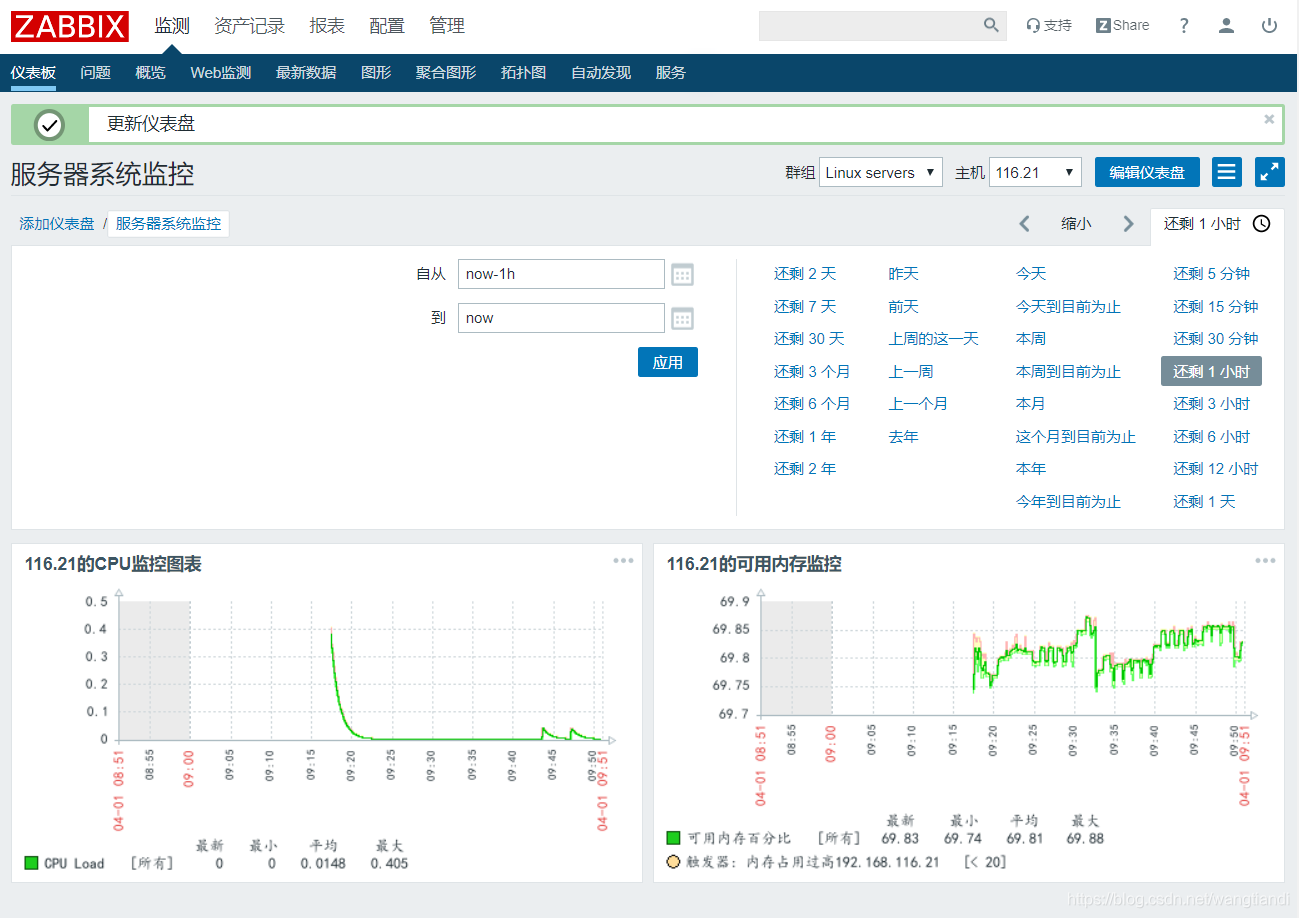The image size is (1299, 918).
Task: Select the 今天 time range
Action: (x=1031, y=274)
